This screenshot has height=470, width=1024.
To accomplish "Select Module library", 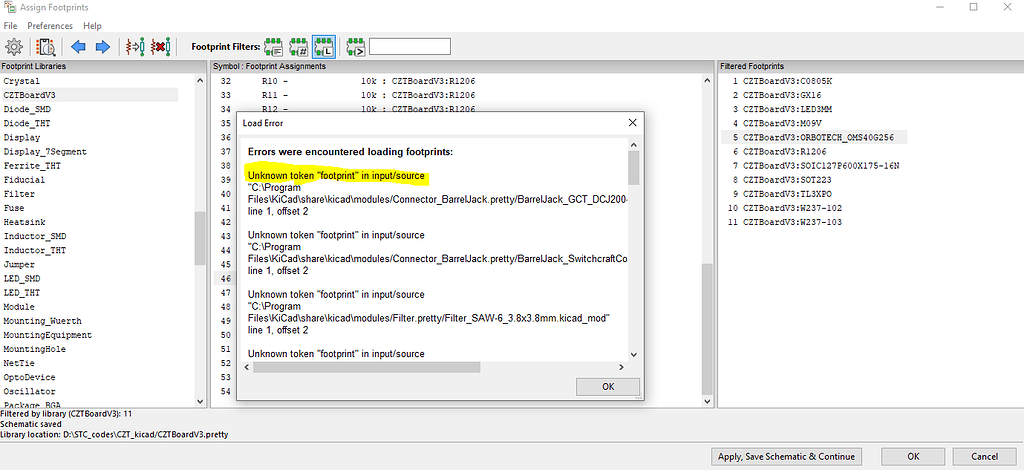I will coord(19,307).
